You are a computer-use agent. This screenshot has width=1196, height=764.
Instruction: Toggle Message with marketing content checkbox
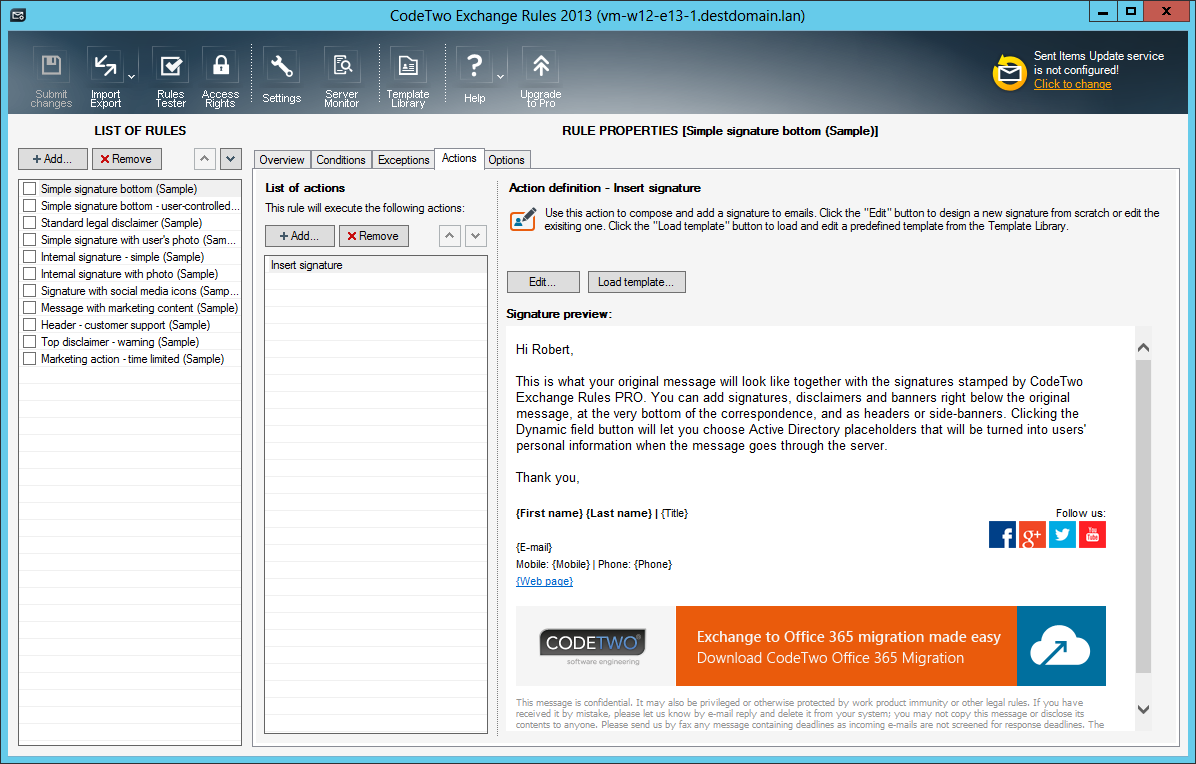pos(30,307)
